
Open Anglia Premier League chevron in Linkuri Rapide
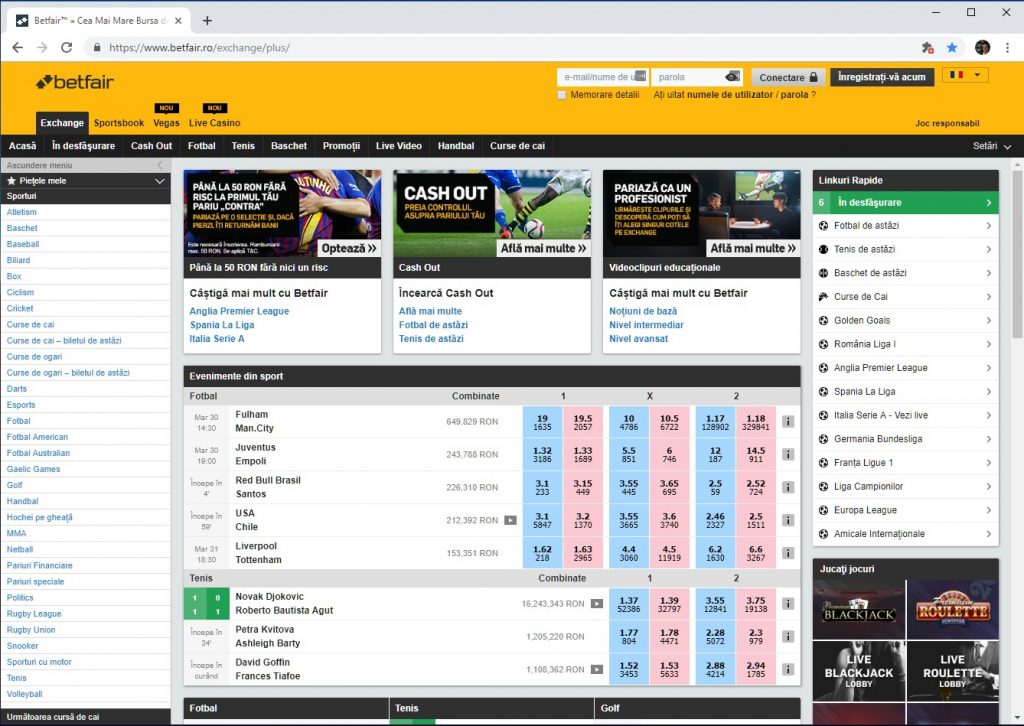989,368
